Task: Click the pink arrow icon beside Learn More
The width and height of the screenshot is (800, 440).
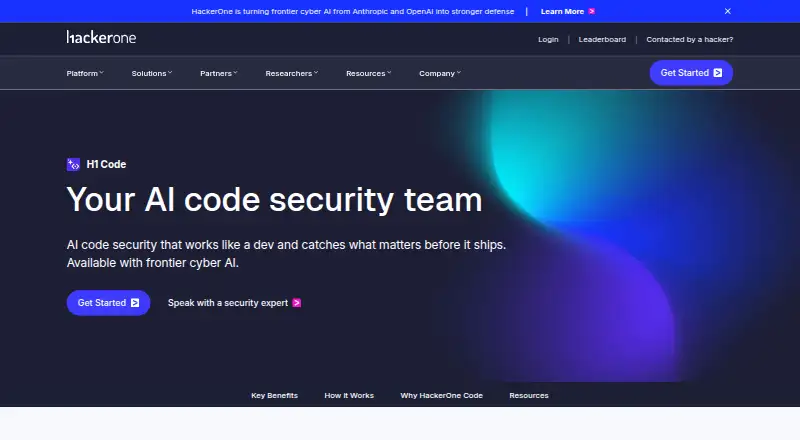Action: [x=592, y=11]
